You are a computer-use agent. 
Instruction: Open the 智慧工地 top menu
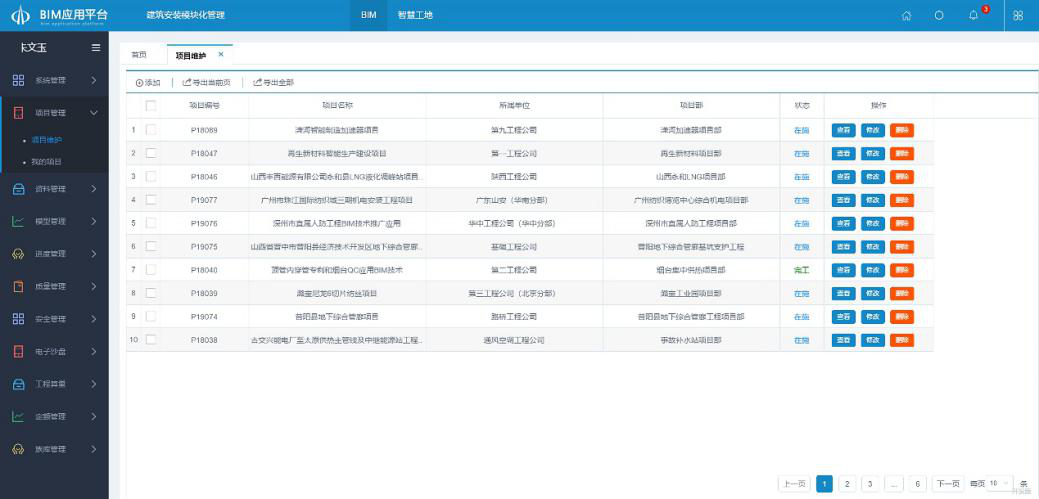click(x=415, y=15)
